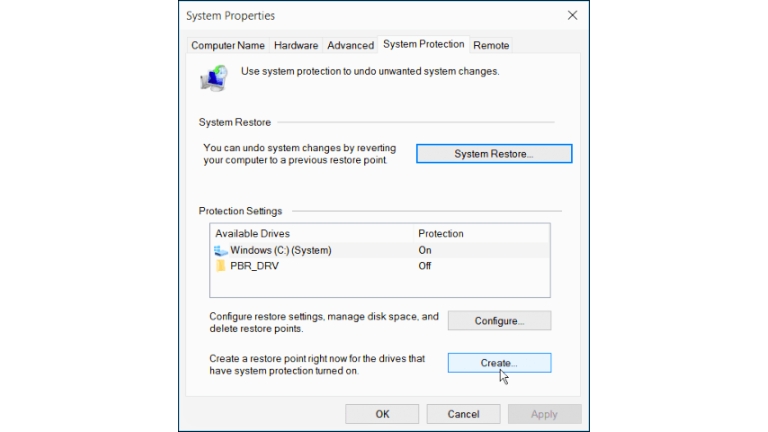Select the System Protection tab
This screenshot has height=432, width=768.
[x=424, y=44]
